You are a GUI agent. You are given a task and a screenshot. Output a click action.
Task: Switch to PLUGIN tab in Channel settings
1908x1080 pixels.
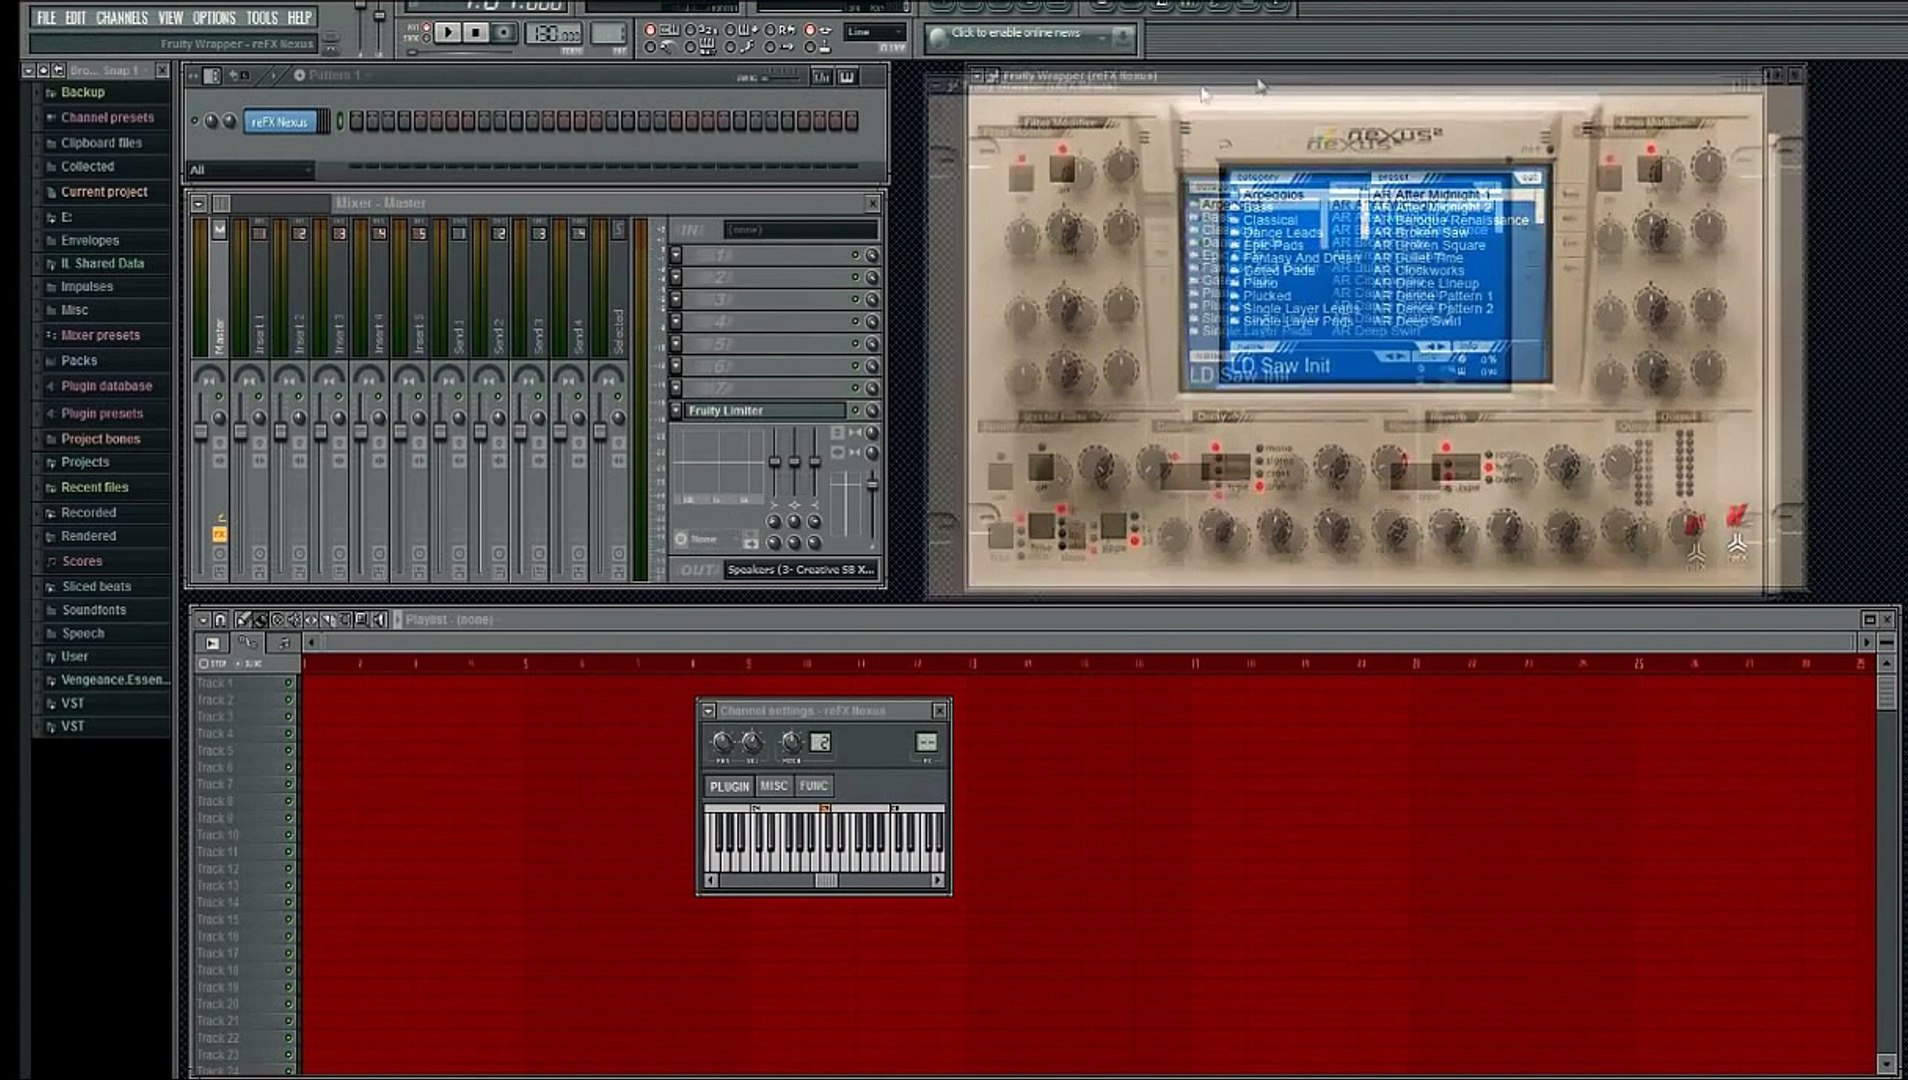coord(729,786)
